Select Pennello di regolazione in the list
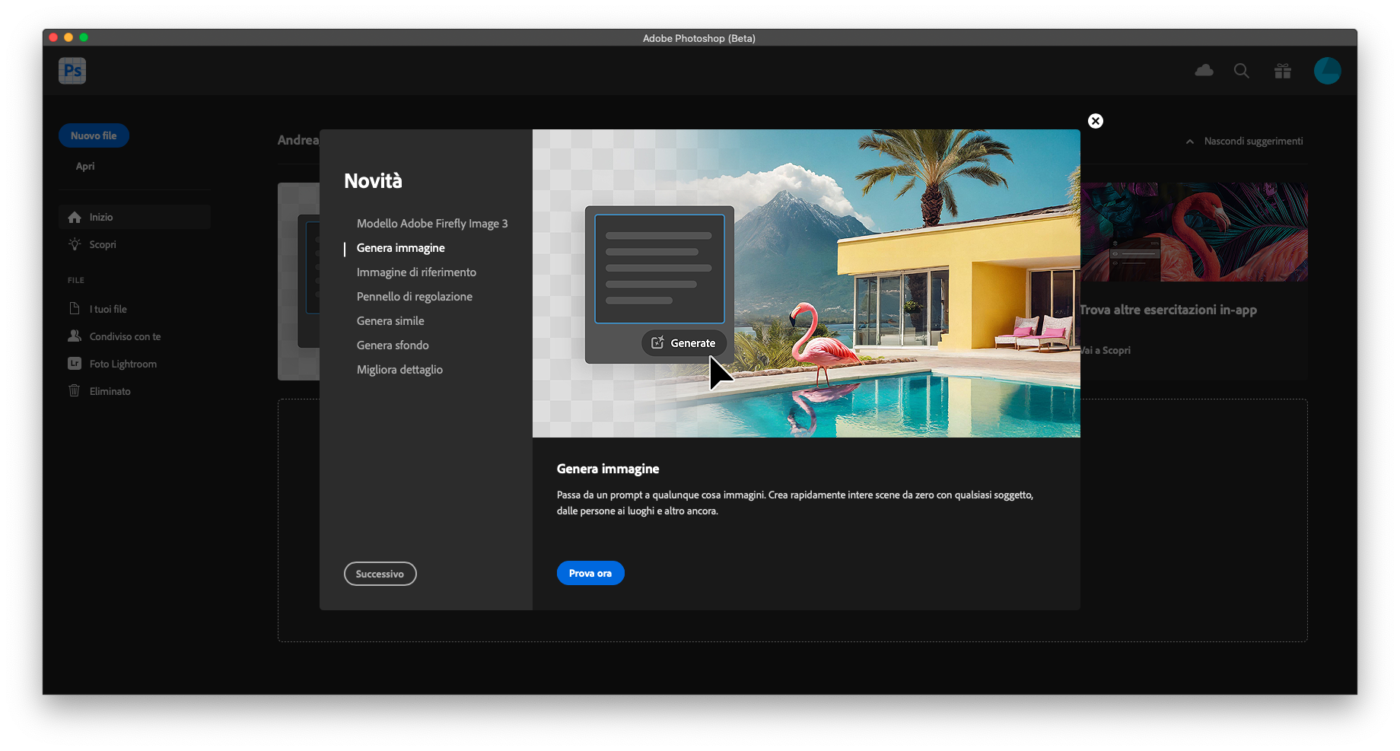Image resolution: width=1400 pixels, height=751 pixels. tap(414, 297)
